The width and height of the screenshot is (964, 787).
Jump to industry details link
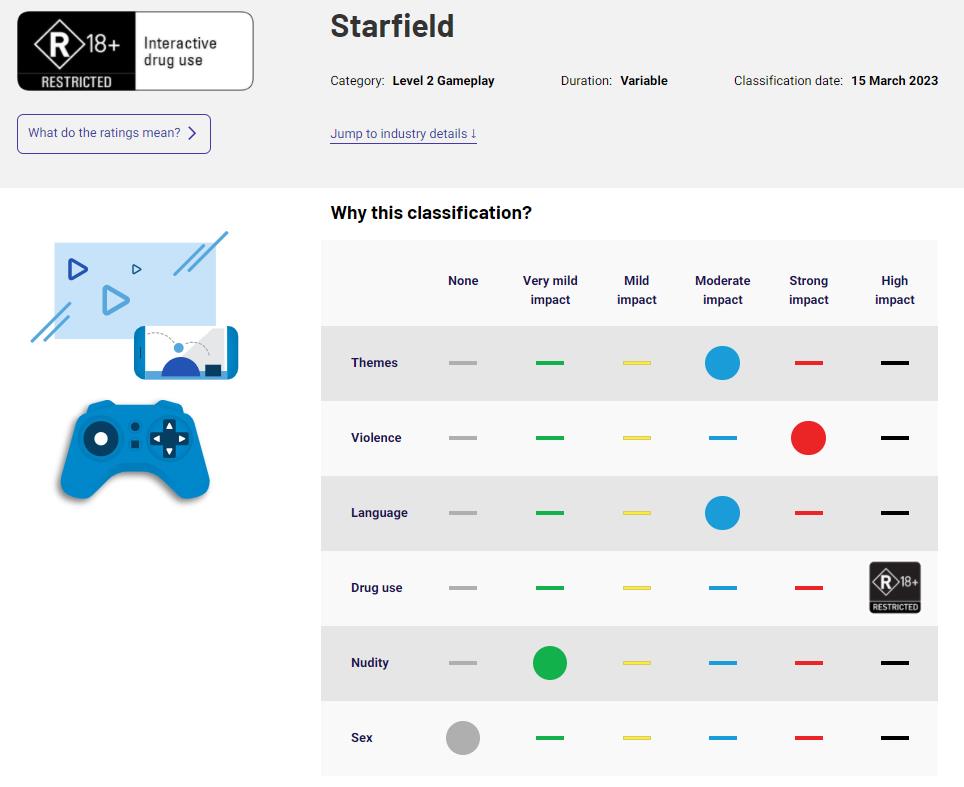point(403,134)
